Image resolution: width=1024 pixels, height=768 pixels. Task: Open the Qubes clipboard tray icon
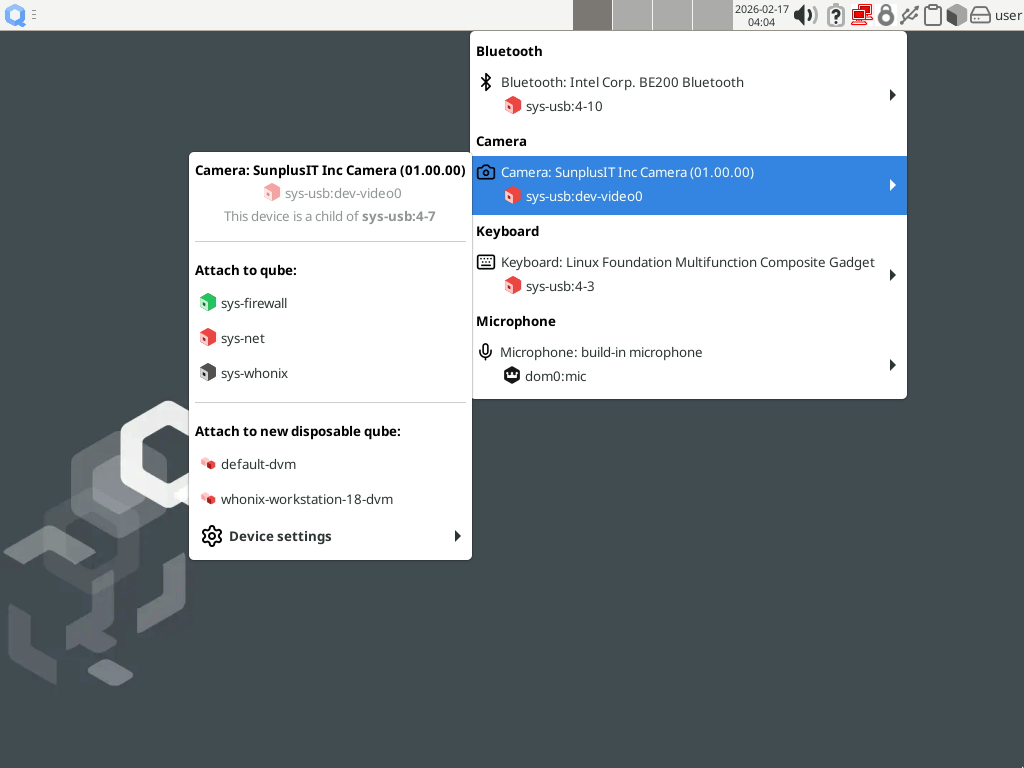coord(933,15)
